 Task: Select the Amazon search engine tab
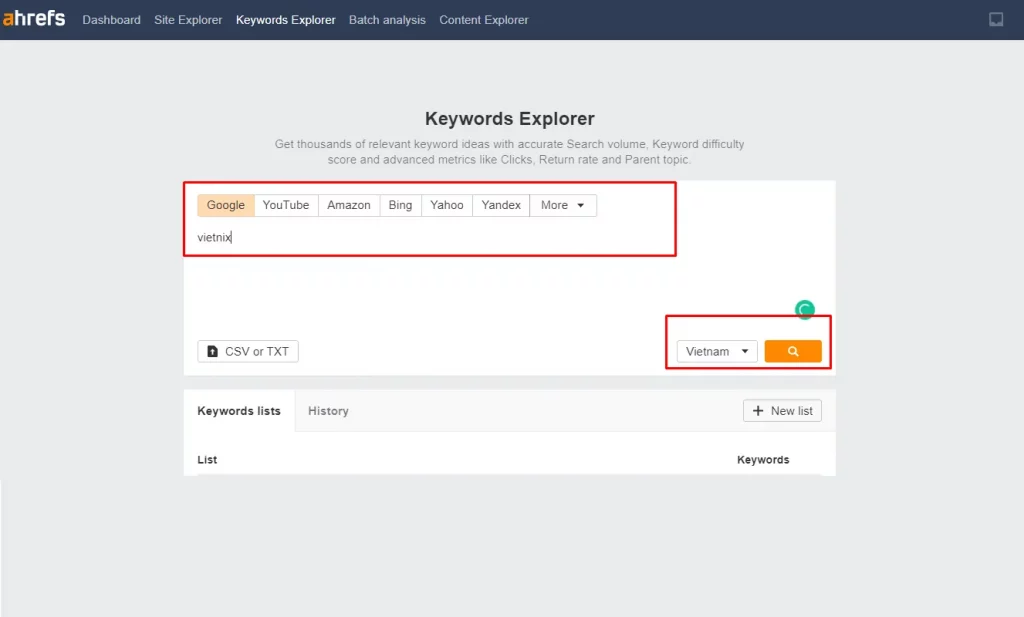[x=349, y=205]
